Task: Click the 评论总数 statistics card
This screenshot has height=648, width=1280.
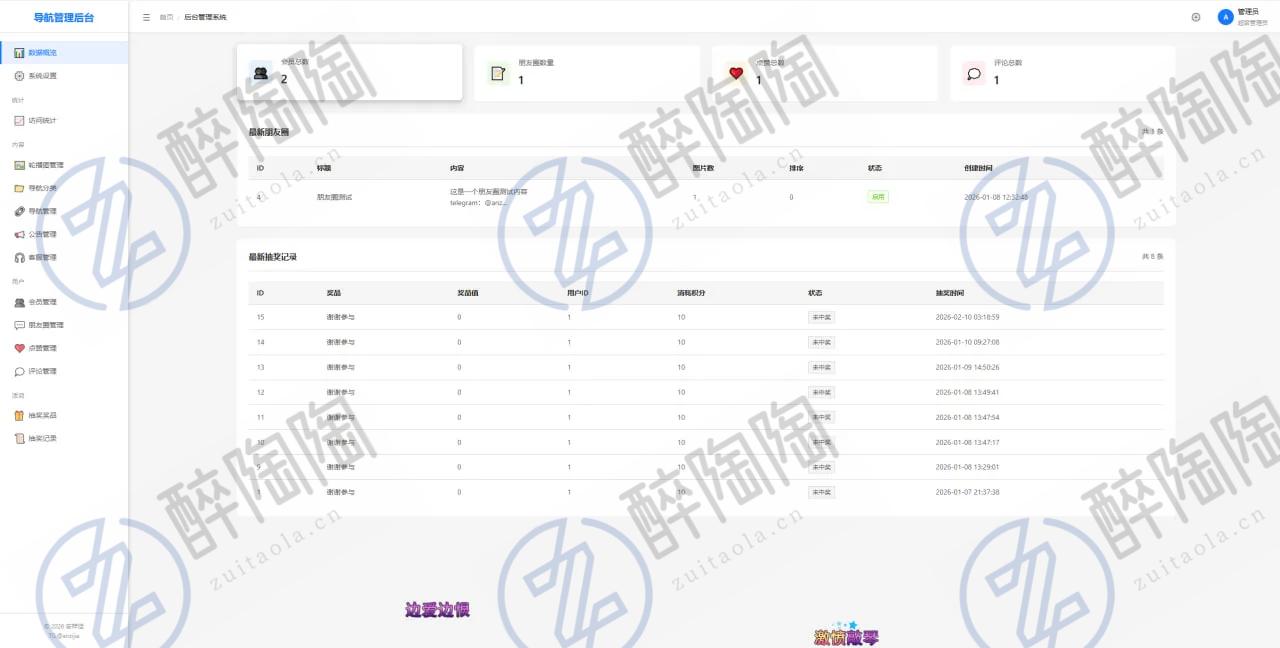Action: [x=1062, y=72]
